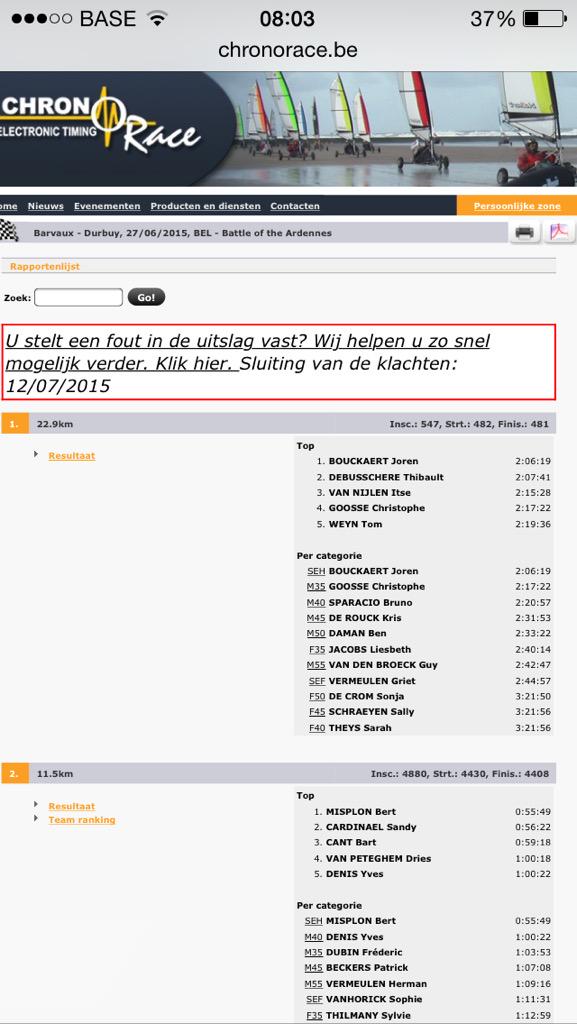Click M40 category for DENIS Yves
The height and width of the screenshot is (1024, 577).
313,936
